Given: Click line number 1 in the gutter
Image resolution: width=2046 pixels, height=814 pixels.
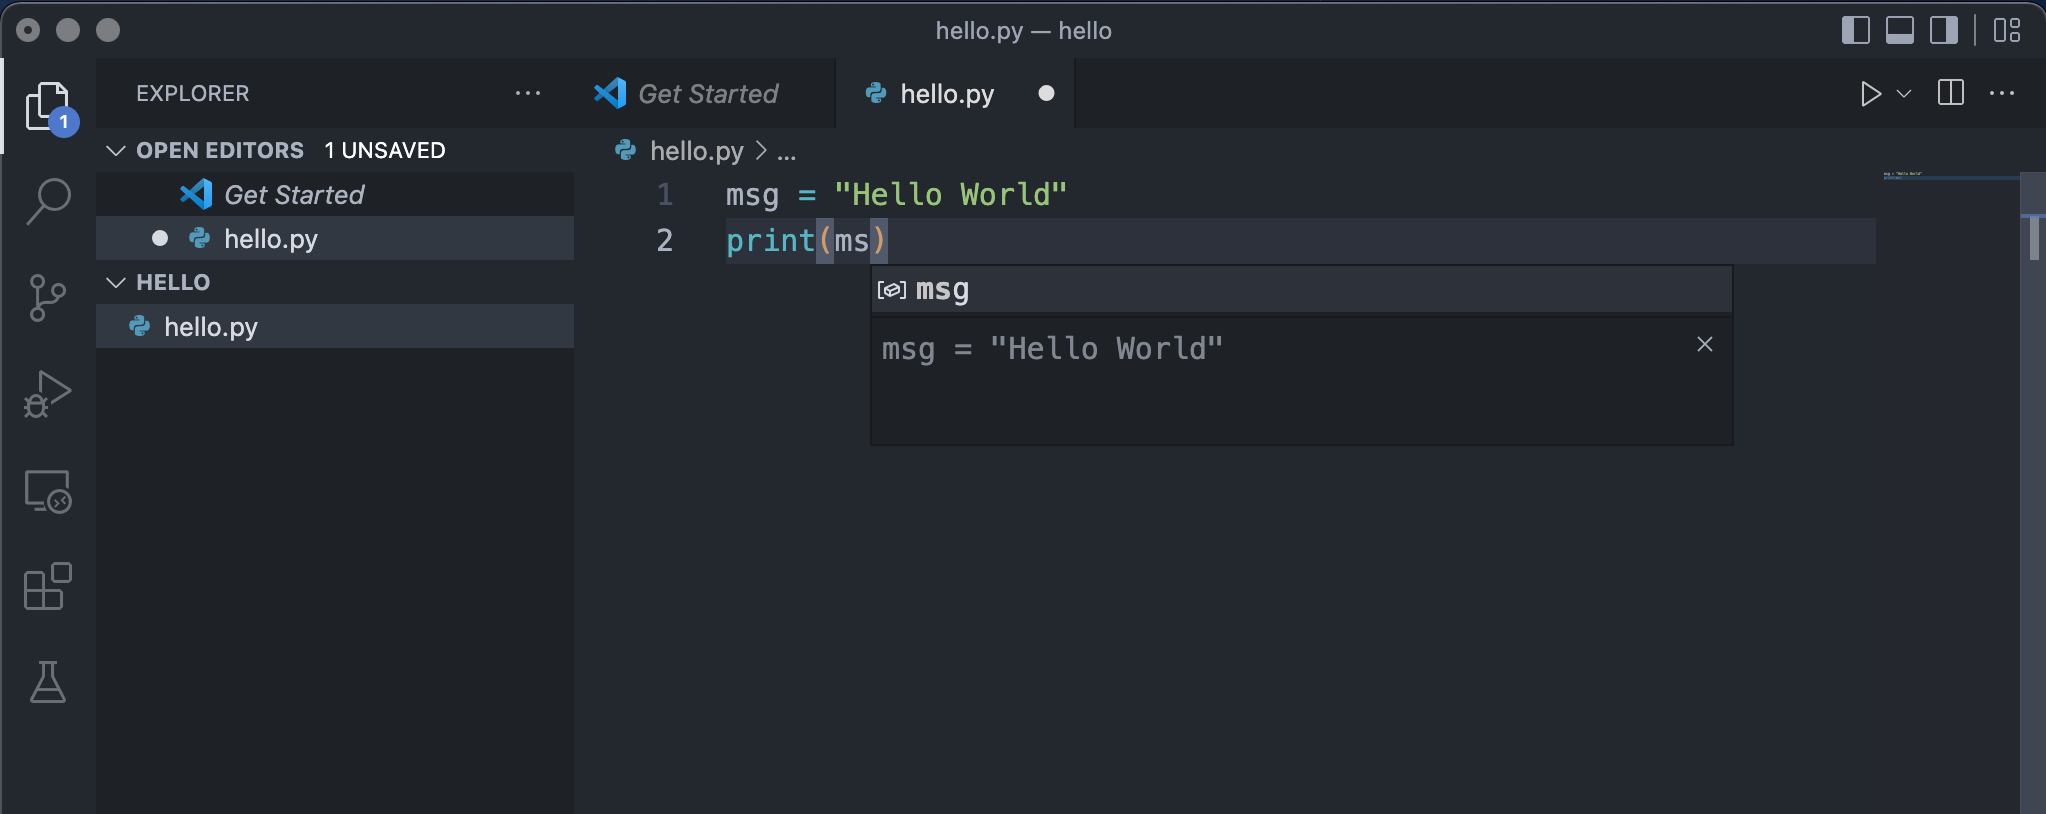Looking at the screenshot, I should (665, 194).
